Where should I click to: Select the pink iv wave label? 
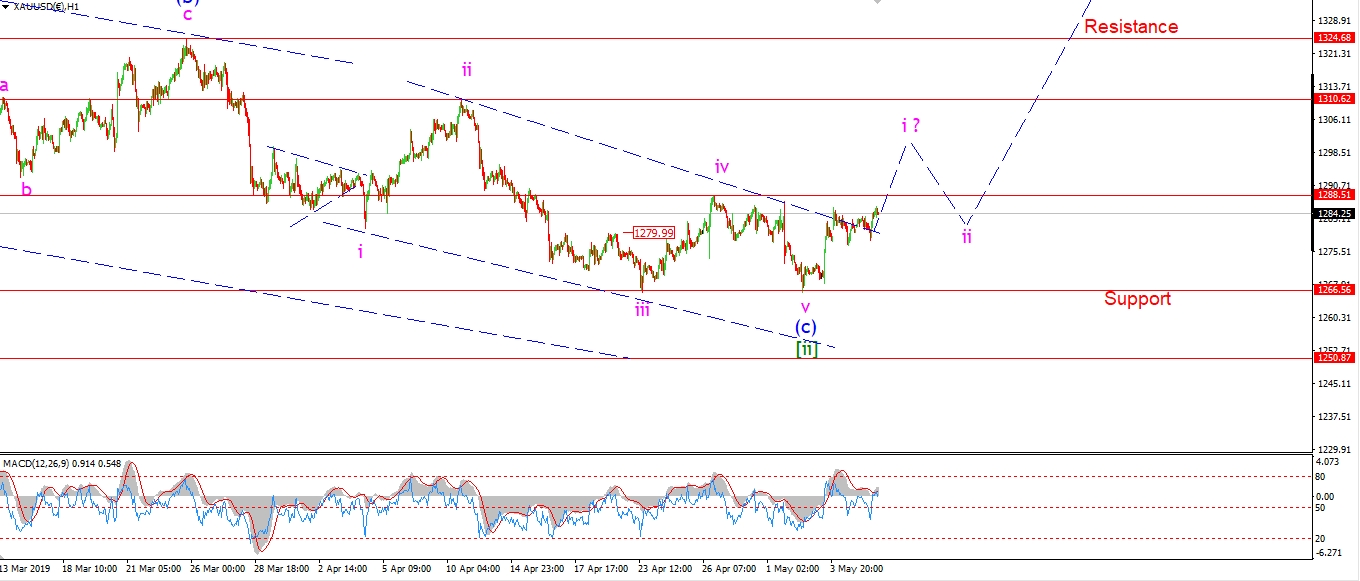click(723, 166)
